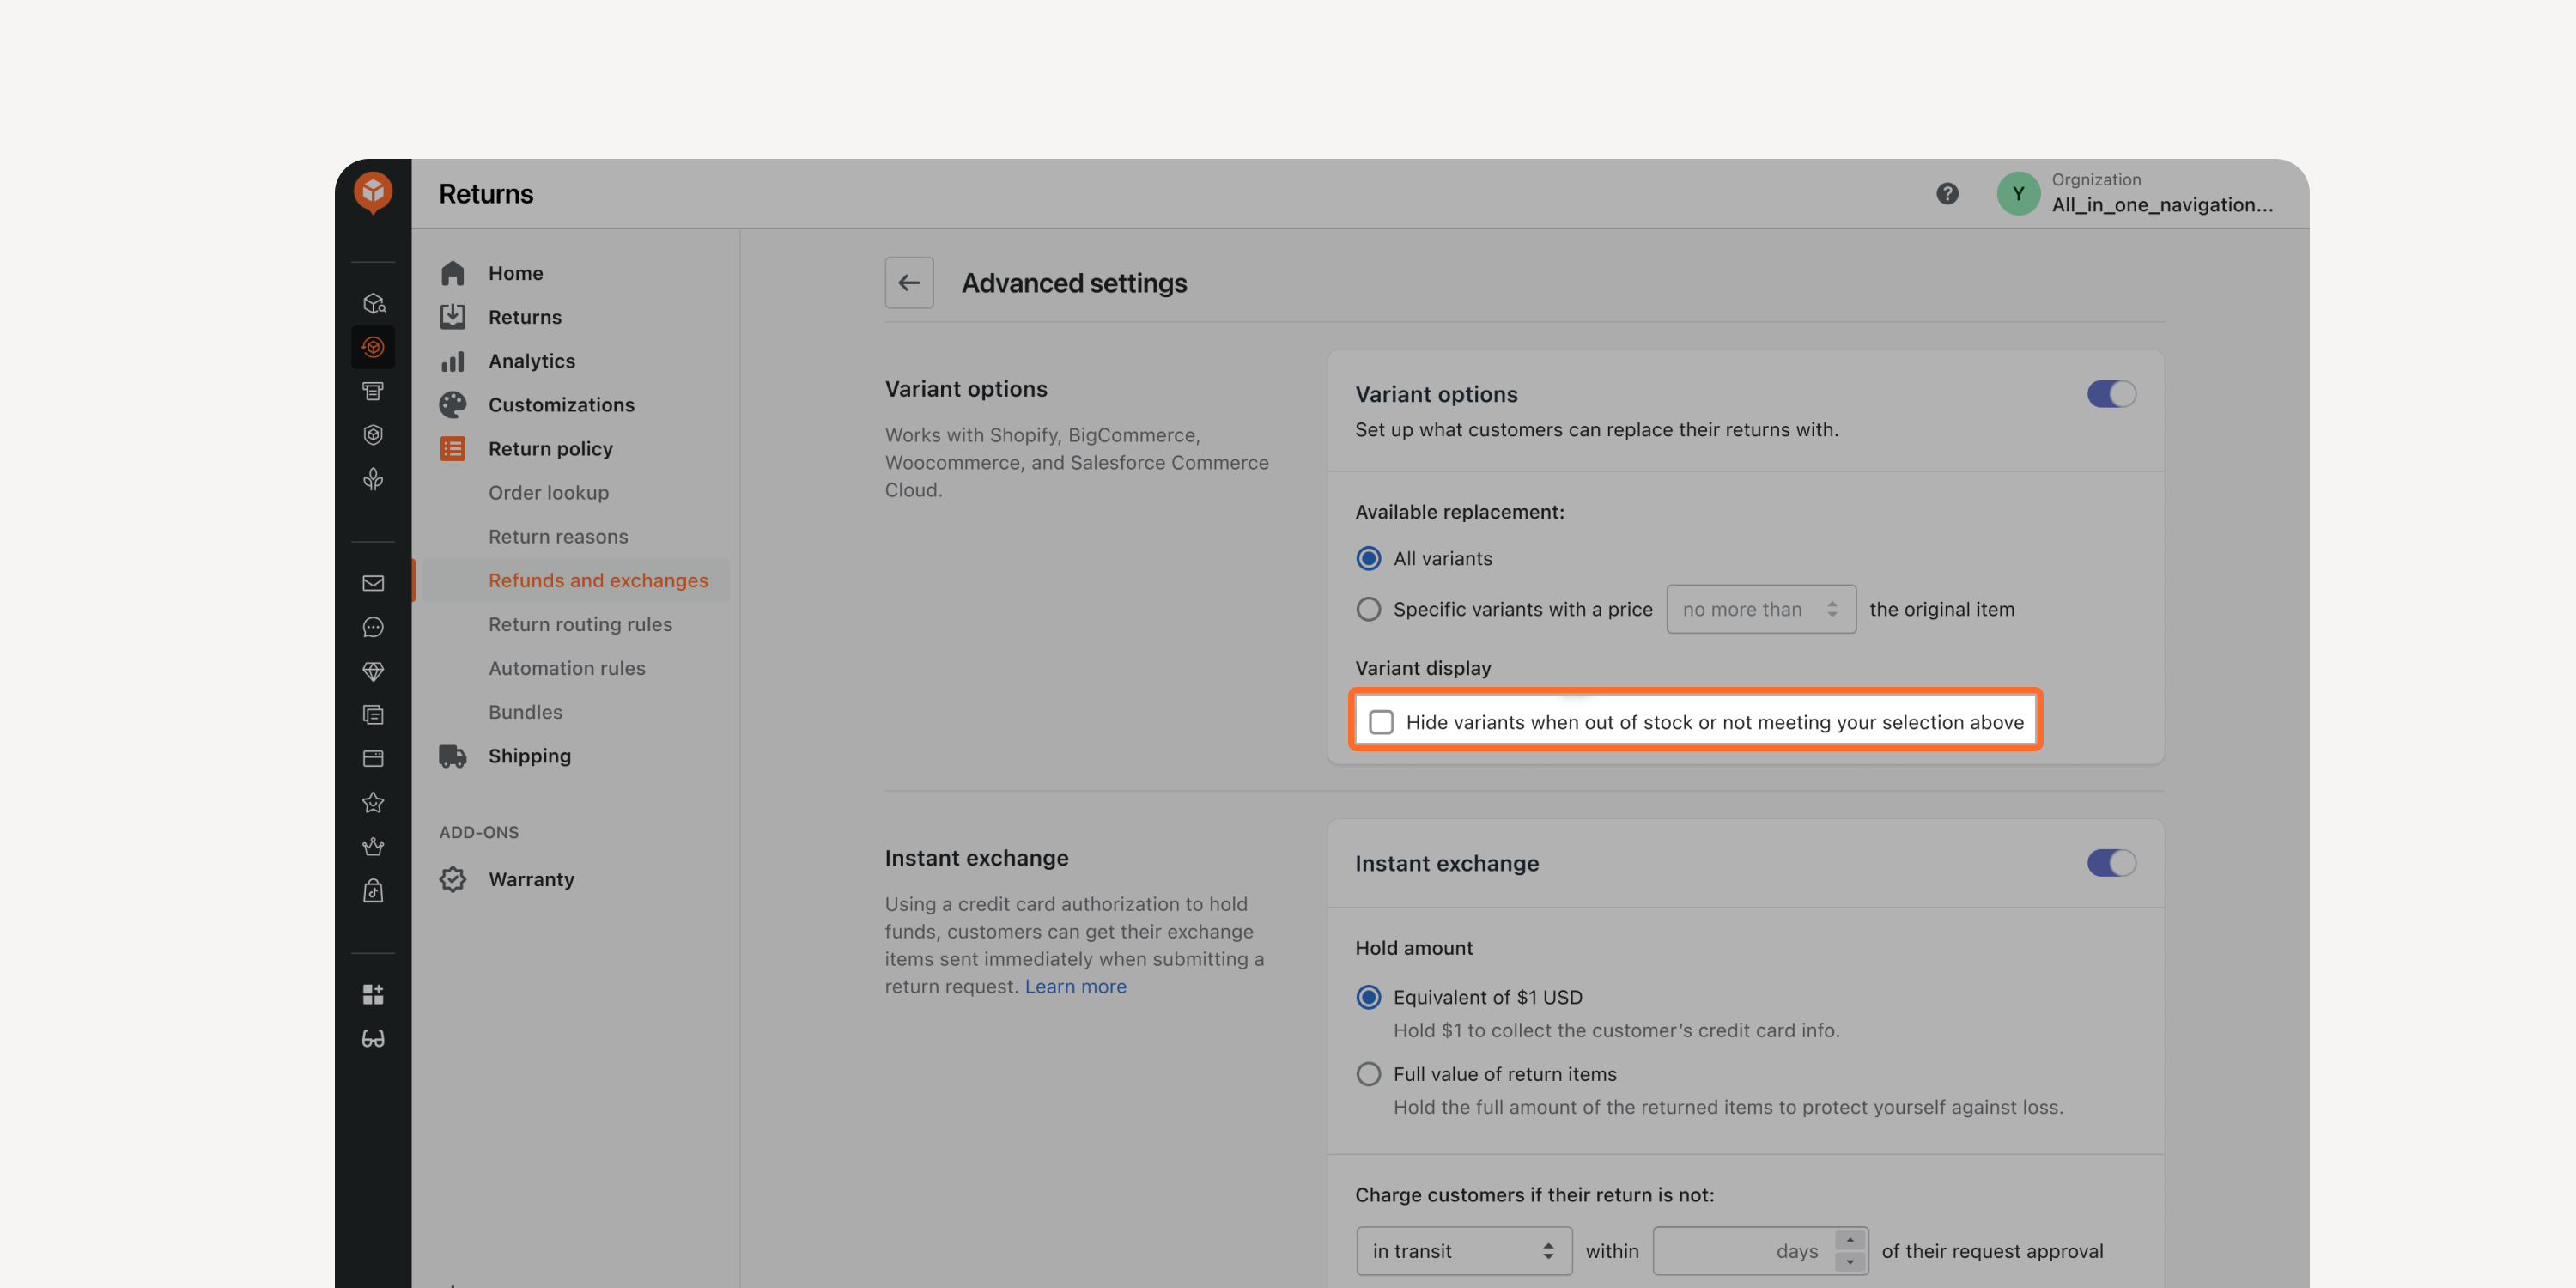Turn off the Variant options toggle

click(x=2111, y=394)
